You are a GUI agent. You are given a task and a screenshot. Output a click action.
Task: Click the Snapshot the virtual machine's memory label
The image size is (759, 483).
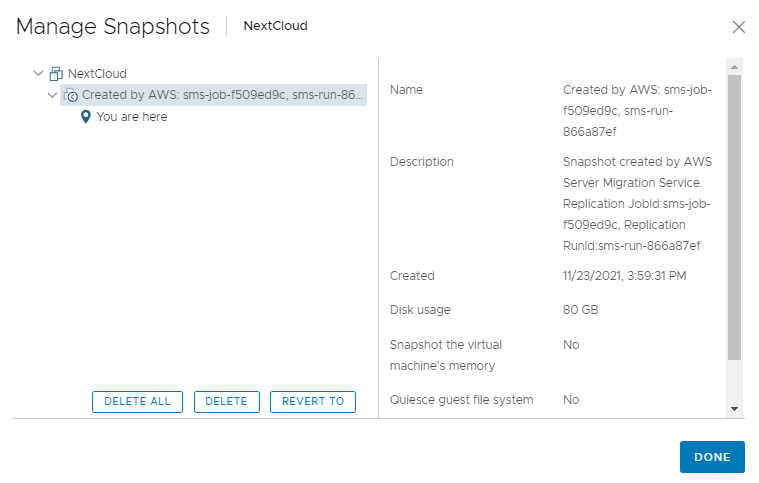tap(446, 355)
